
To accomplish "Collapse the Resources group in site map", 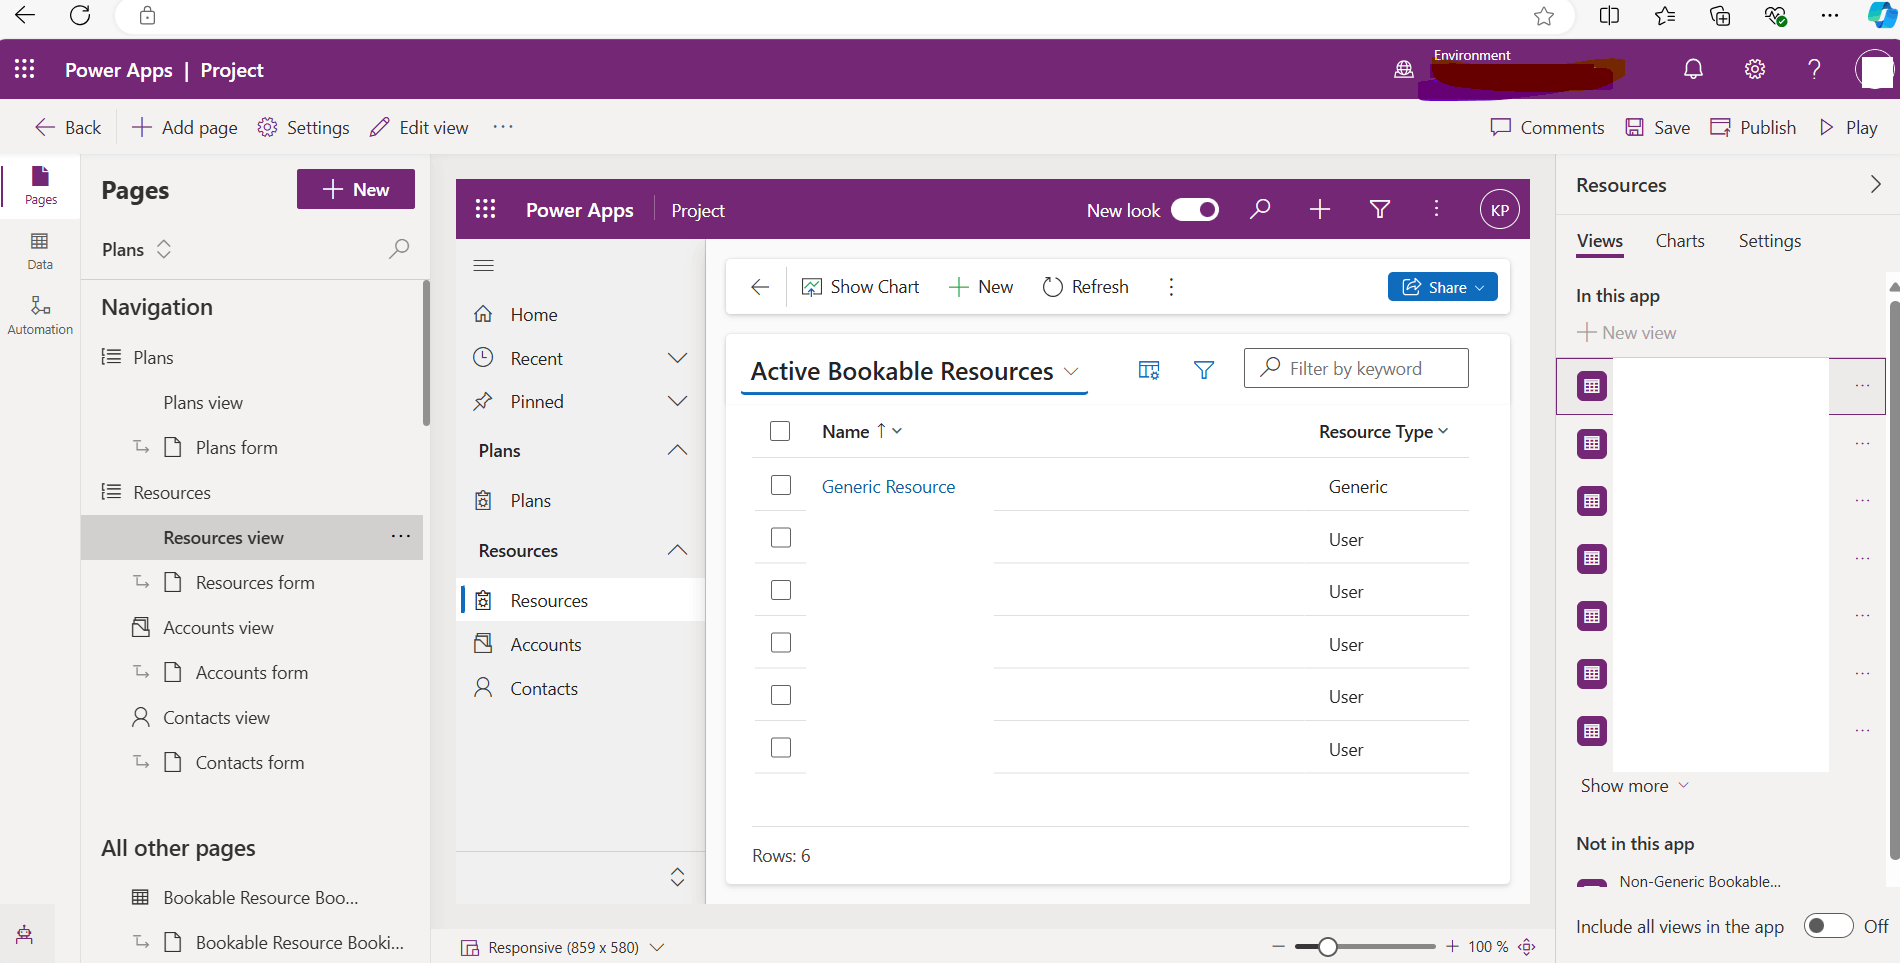I will pyautogui.click(x=677, y=550).
